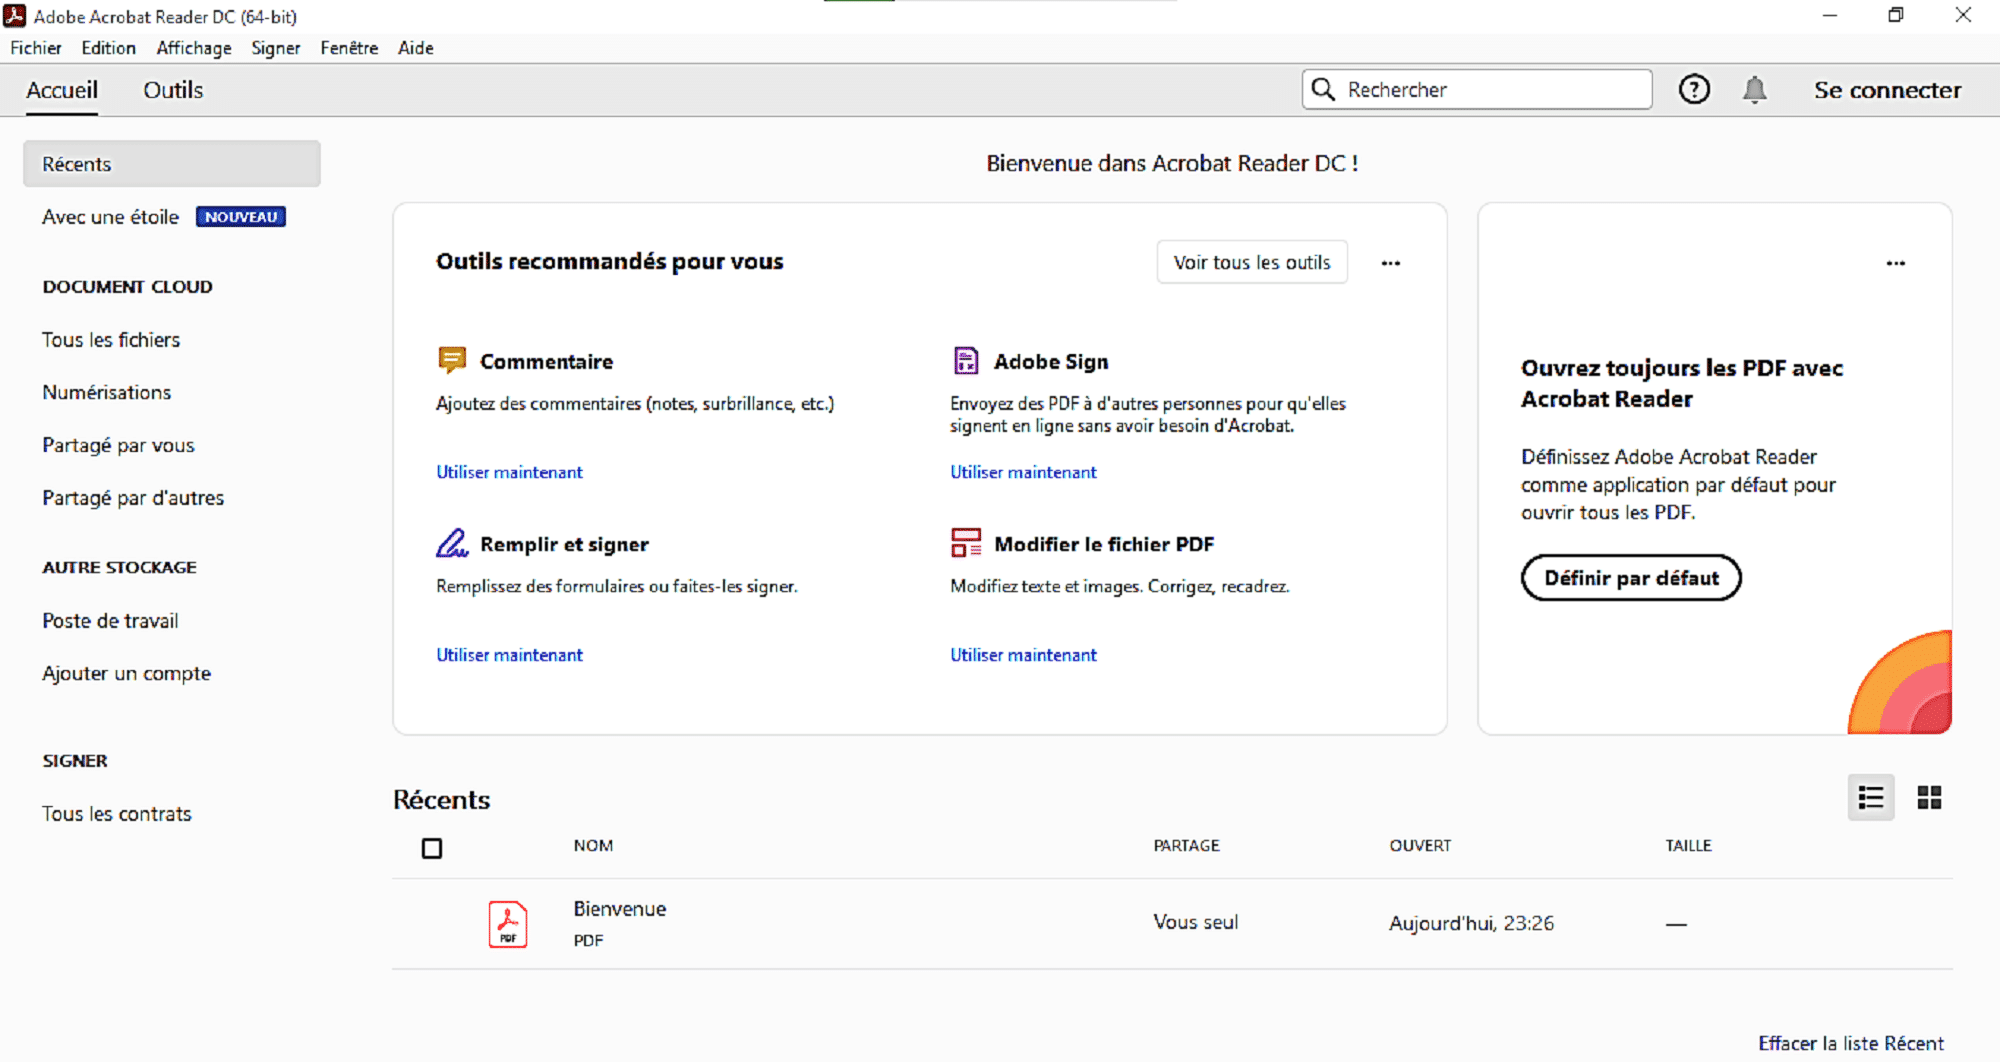
Task: Switch to the Accueil tab
Action: [62, 90]
